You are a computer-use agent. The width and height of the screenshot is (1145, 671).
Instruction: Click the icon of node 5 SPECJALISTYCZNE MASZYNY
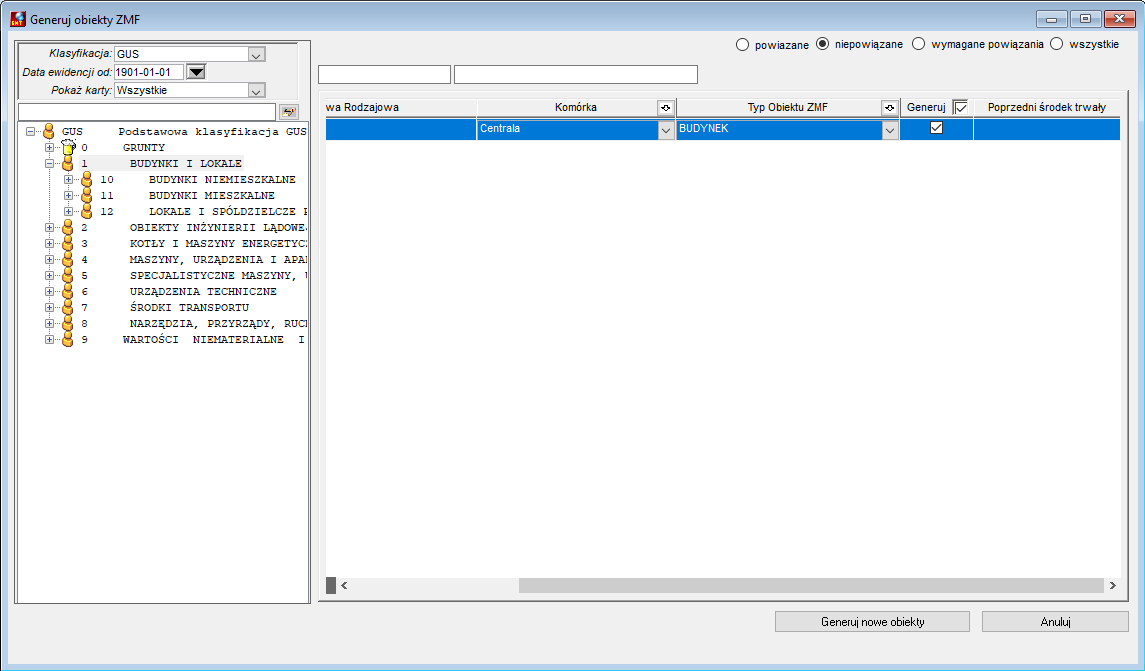68,276
